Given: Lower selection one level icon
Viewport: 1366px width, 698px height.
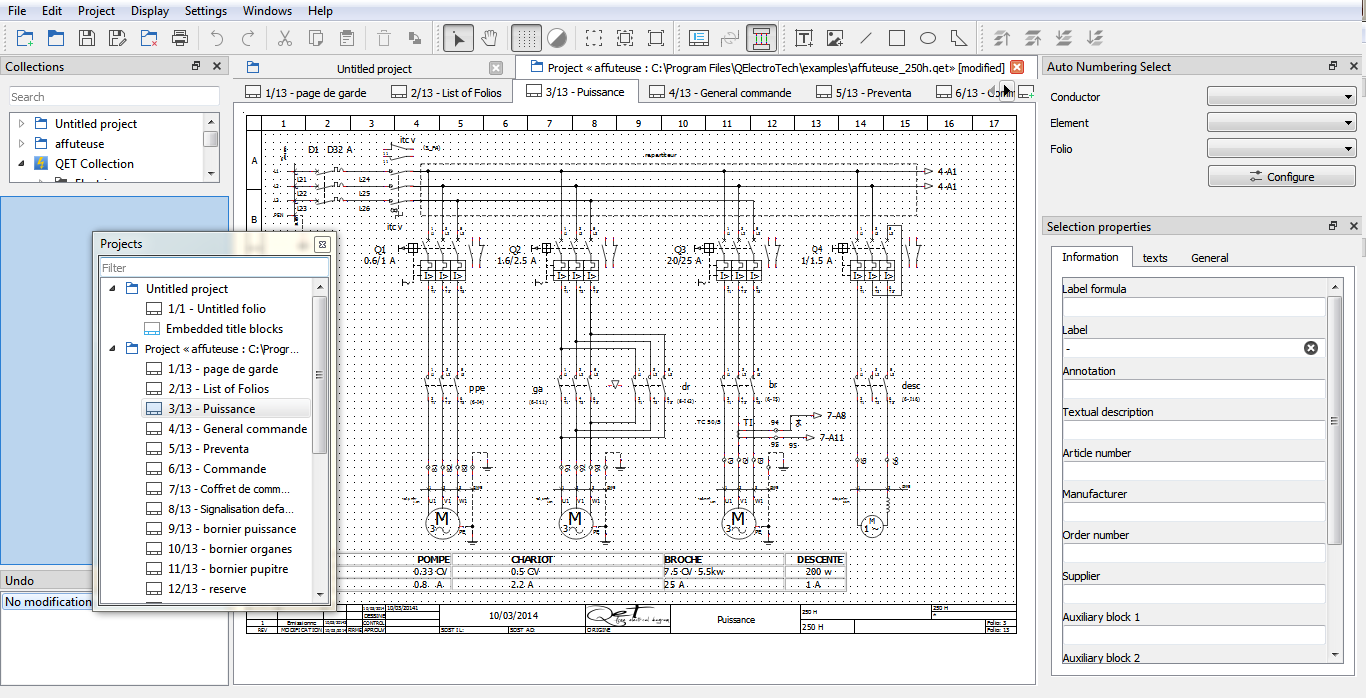Looking at the screenshot, I should (1064, 39).
